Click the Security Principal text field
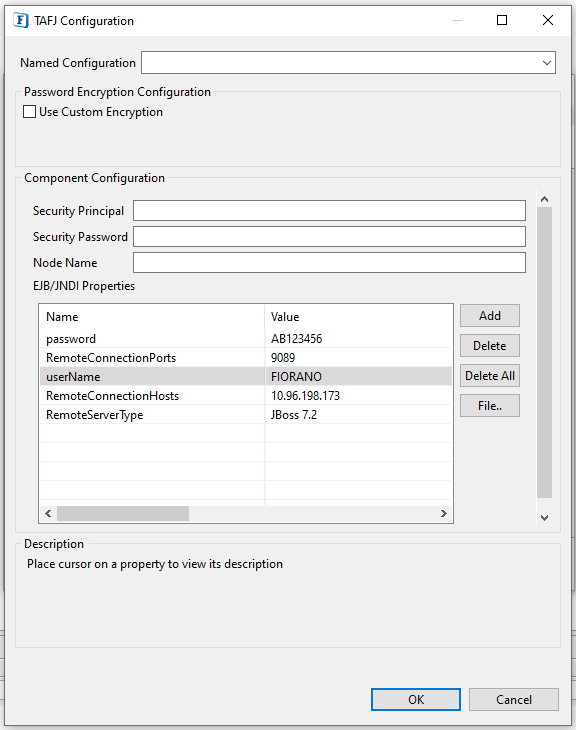The width and height of the screenshot is (576, 730). coord(329,210)
